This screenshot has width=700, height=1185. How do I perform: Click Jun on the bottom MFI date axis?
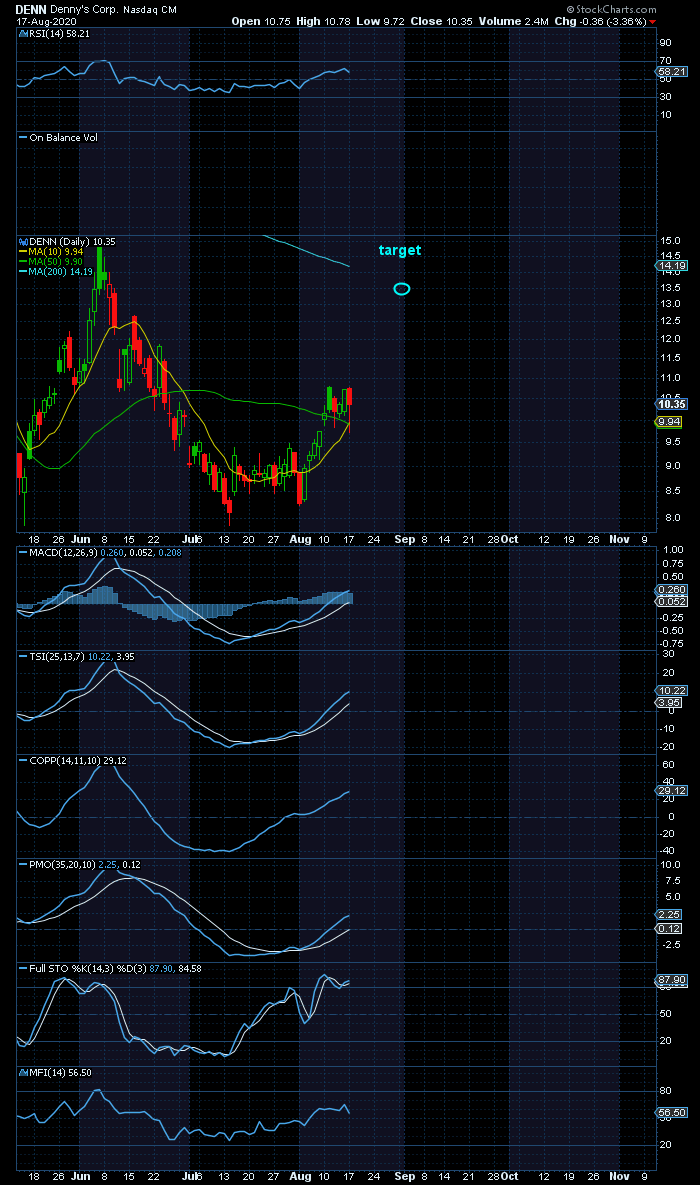(81, 1176)
